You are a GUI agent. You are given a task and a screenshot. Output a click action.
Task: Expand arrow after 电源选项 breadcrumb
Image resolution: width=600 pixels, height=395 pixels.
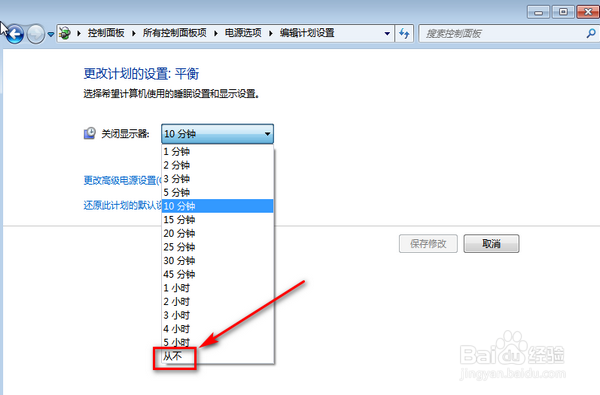[271, 34]
